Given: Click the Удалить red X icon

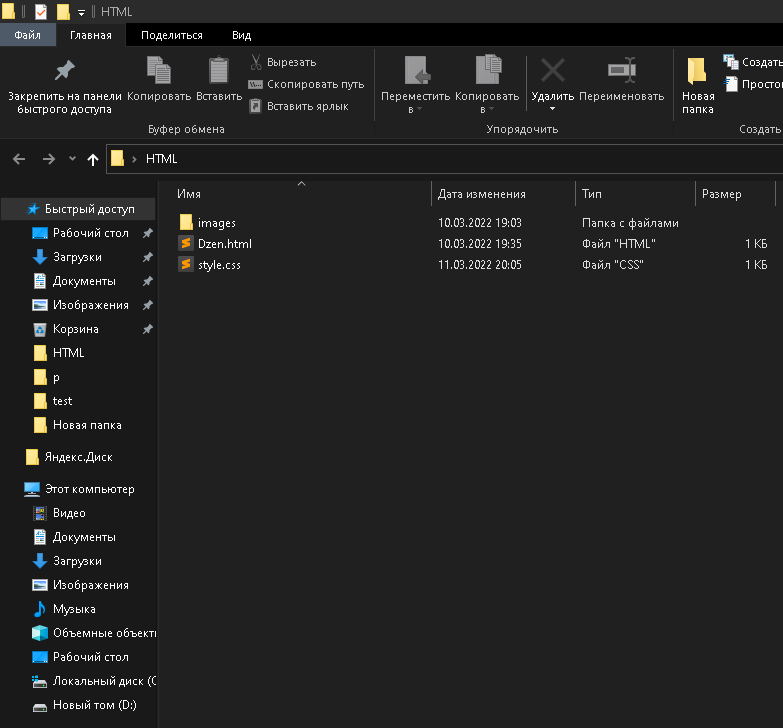Looking at the screenshot, I should click(x=553, y=70).
